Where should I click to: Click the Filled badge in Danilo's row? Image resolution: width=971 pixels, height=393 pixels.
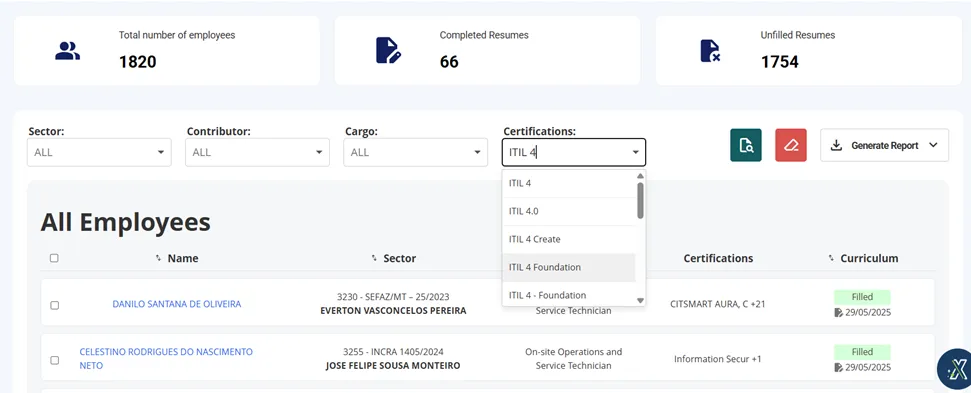coord(862,297)
